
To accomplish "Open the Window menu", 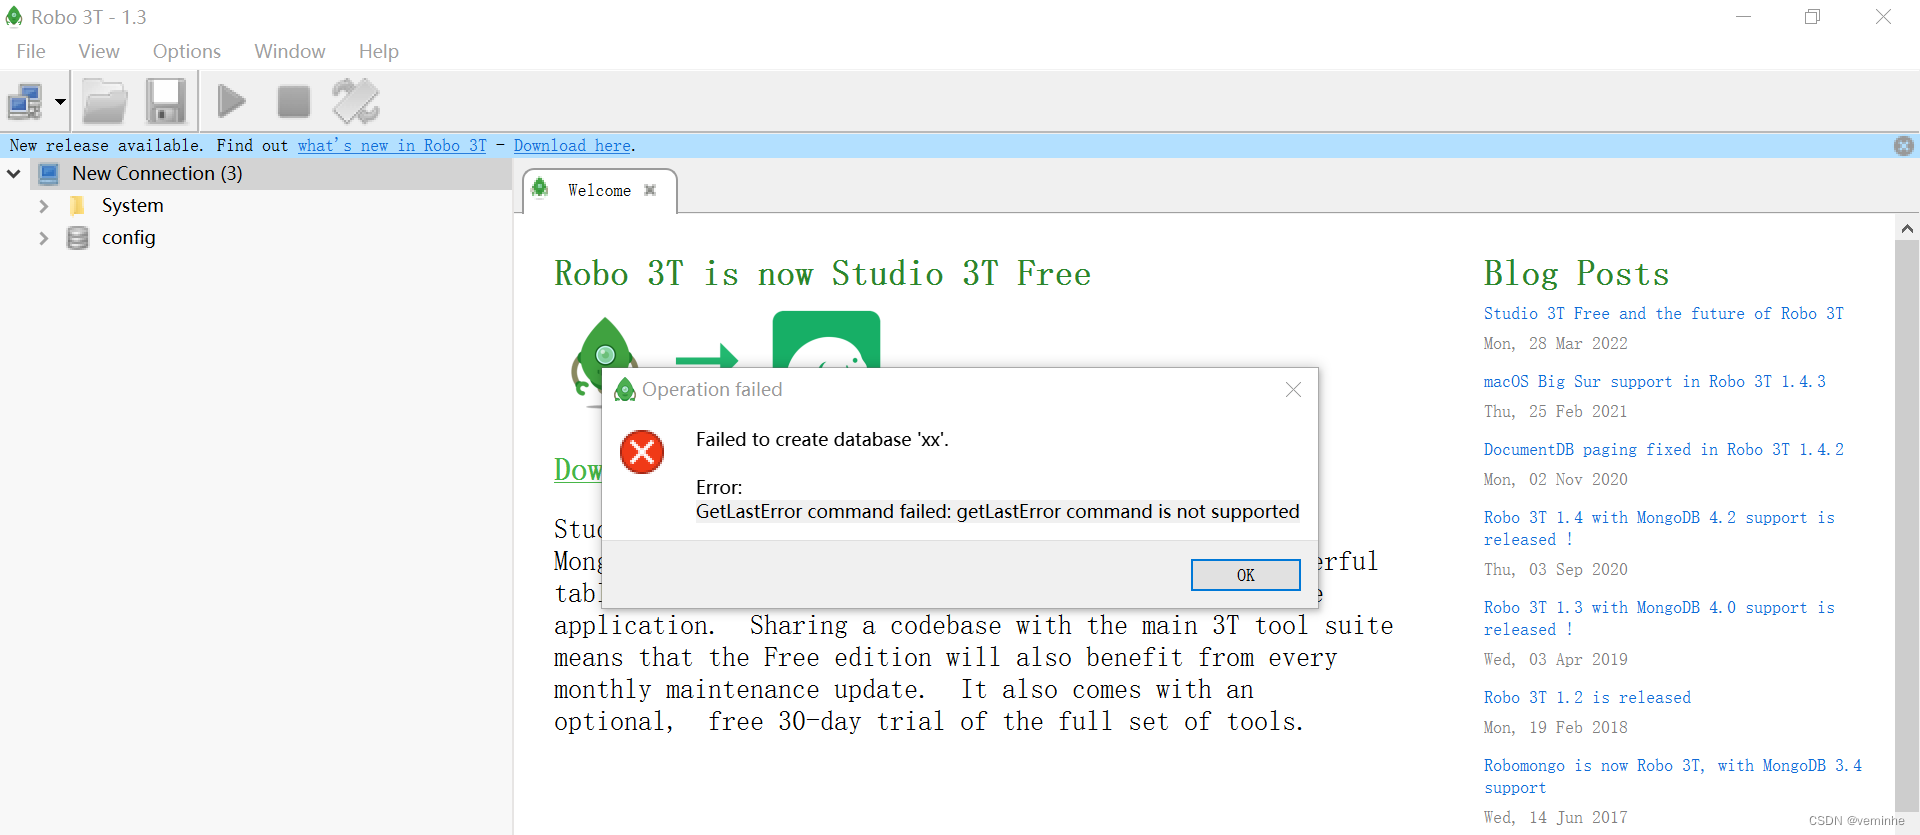I will (290, 51).
